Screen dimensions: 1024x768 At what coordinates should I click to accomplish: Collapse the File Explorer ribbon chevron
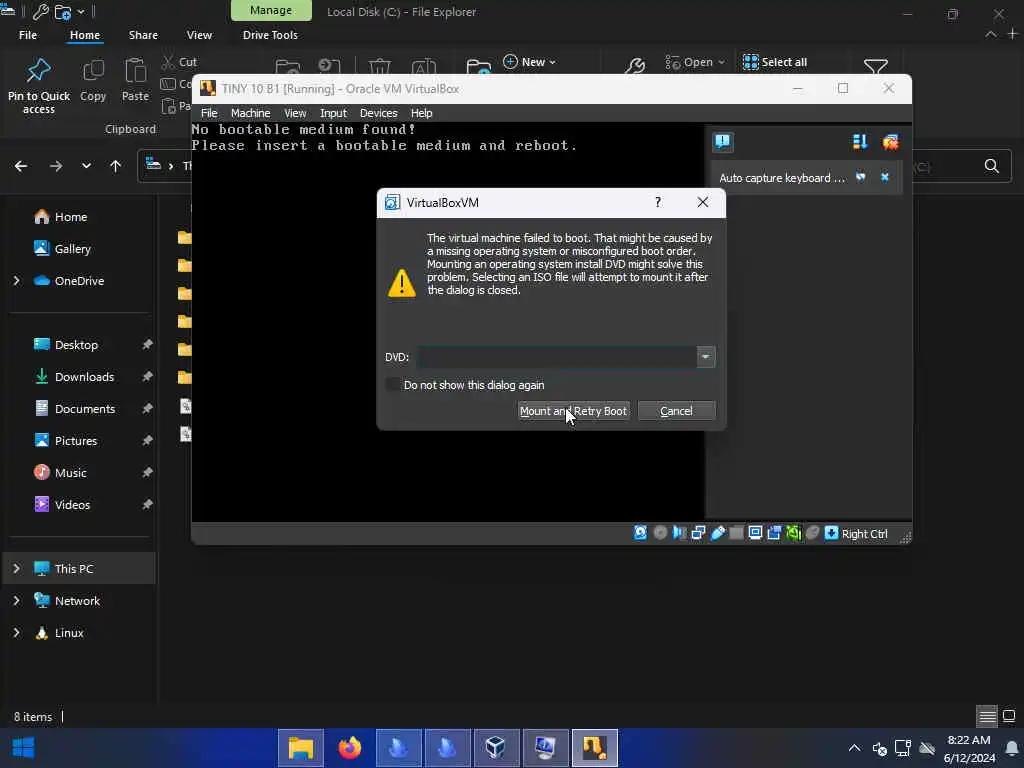pyautogui.click(x=991, y=35)
